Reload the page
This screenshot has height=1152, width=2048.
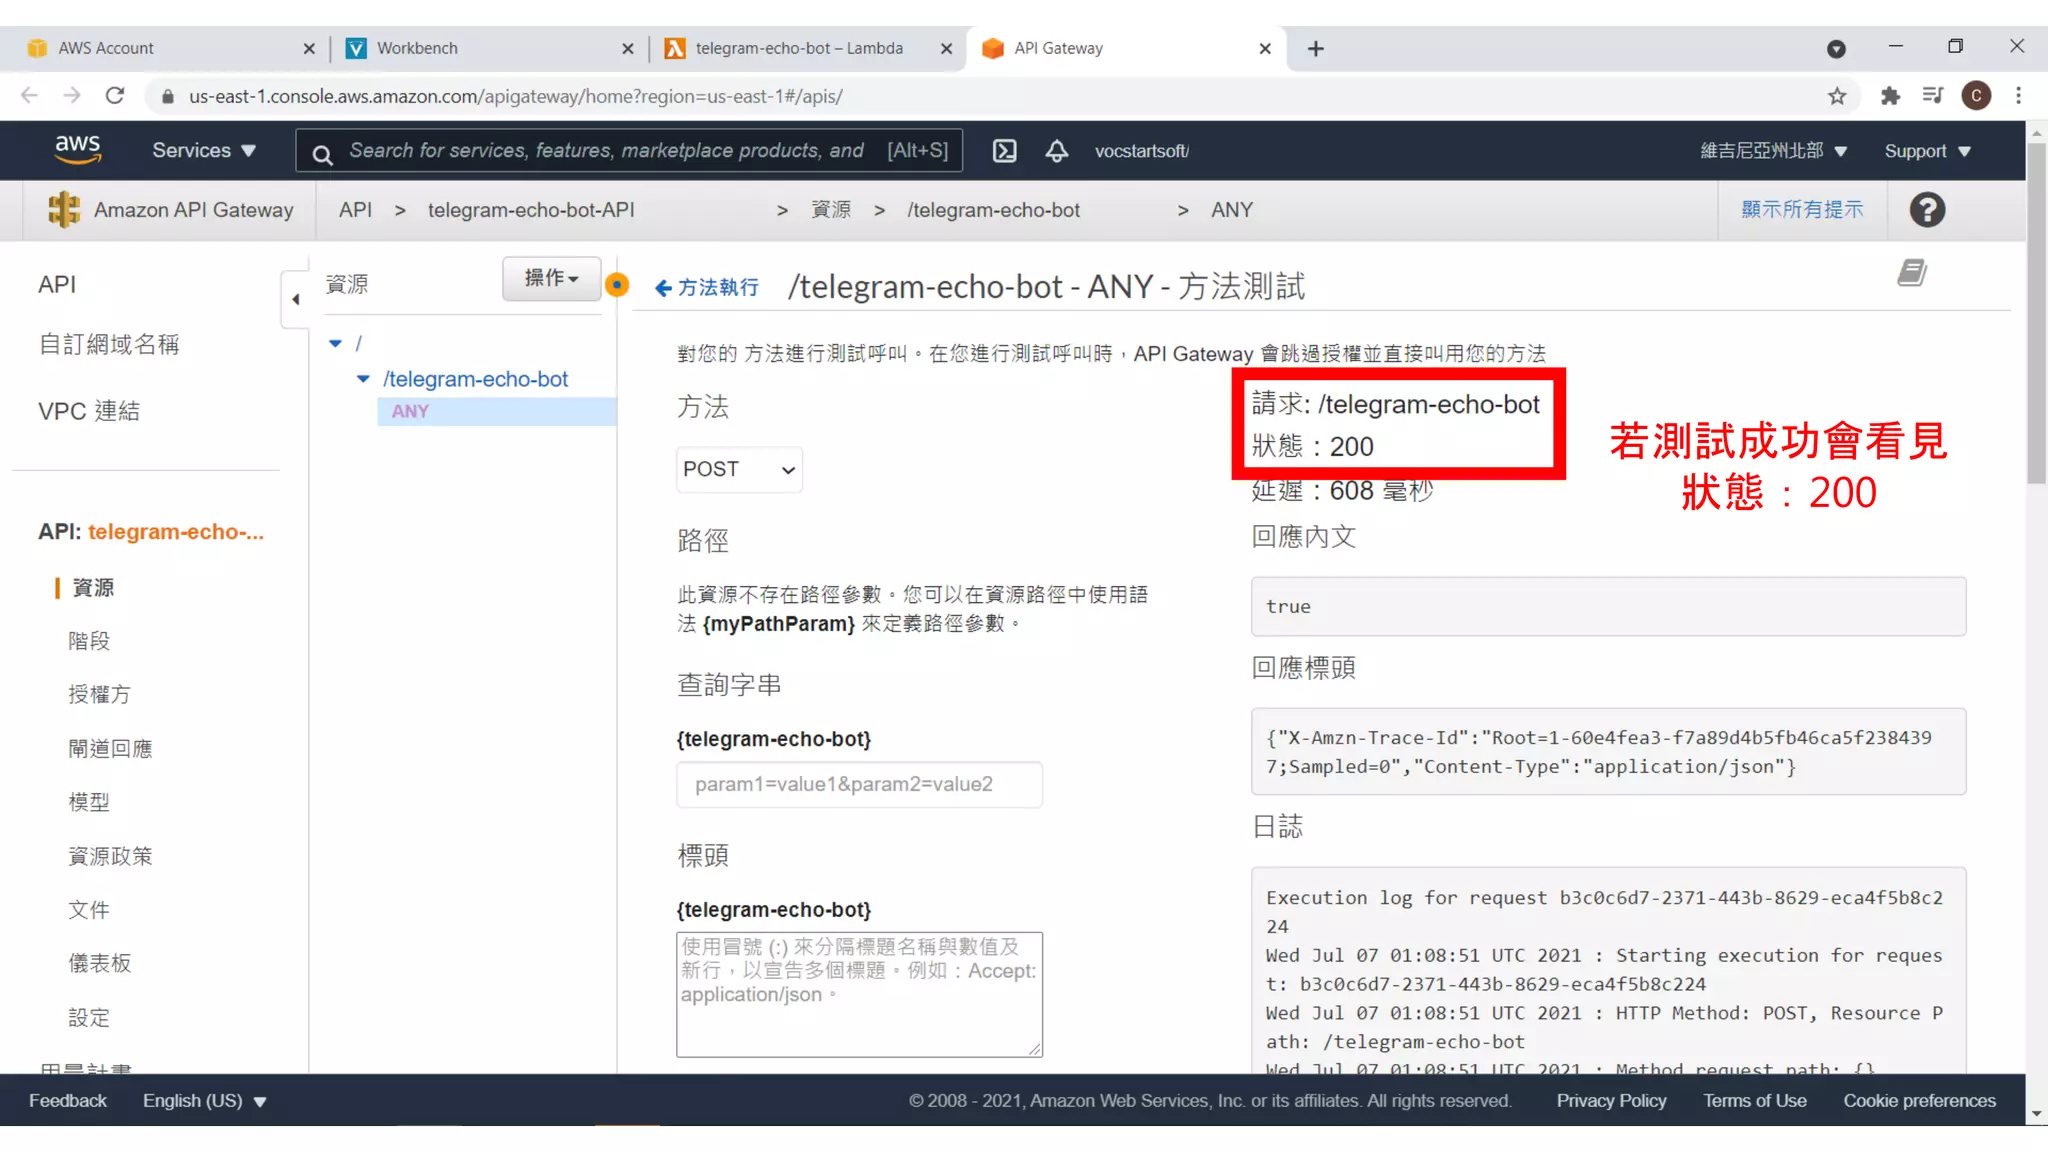pyautogui.click(x=115, y=96)
